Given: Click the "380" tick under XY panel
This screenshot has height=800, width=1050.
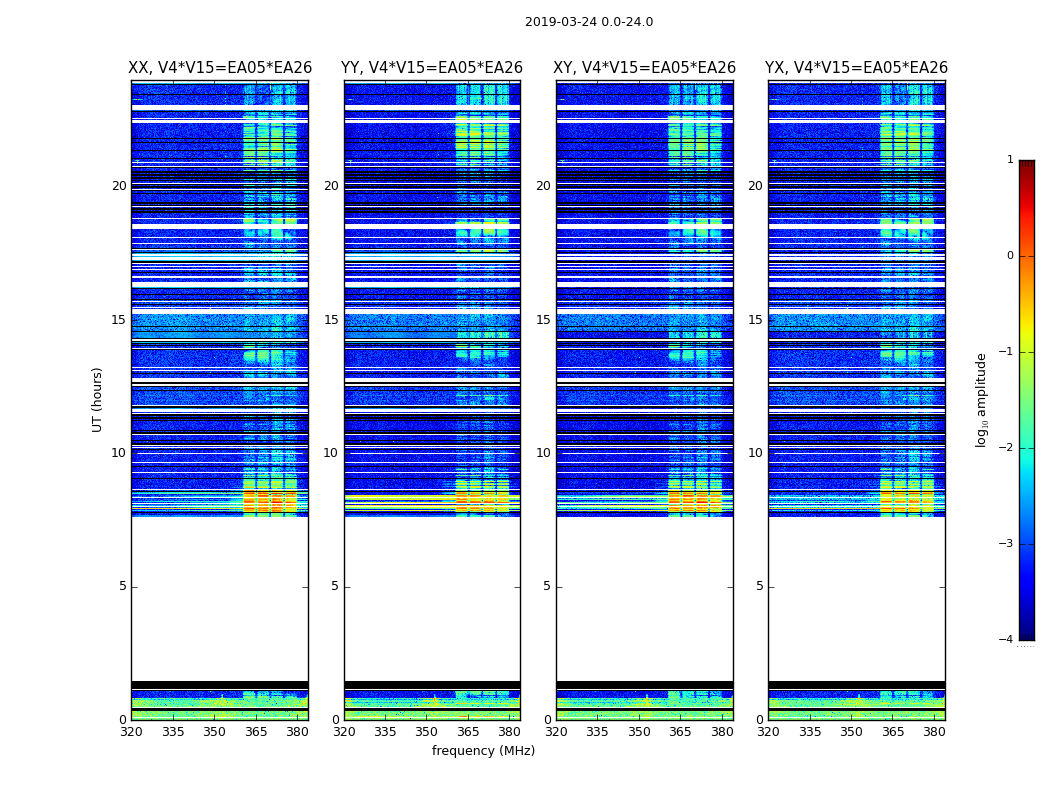Looking at the screenshot, I should (722, 732).
